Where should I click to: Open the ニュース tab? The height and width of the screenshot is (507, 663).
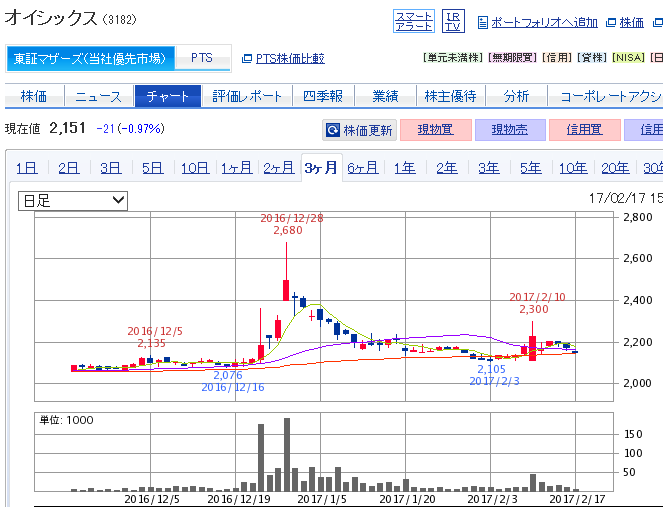pos(99,96)
